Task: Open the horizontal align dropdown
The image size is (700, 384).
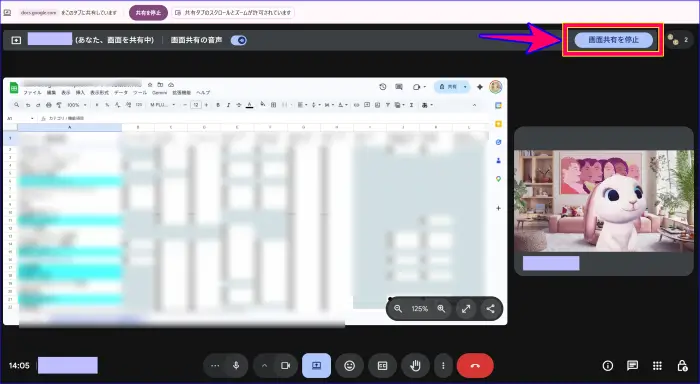Action: 303,105
